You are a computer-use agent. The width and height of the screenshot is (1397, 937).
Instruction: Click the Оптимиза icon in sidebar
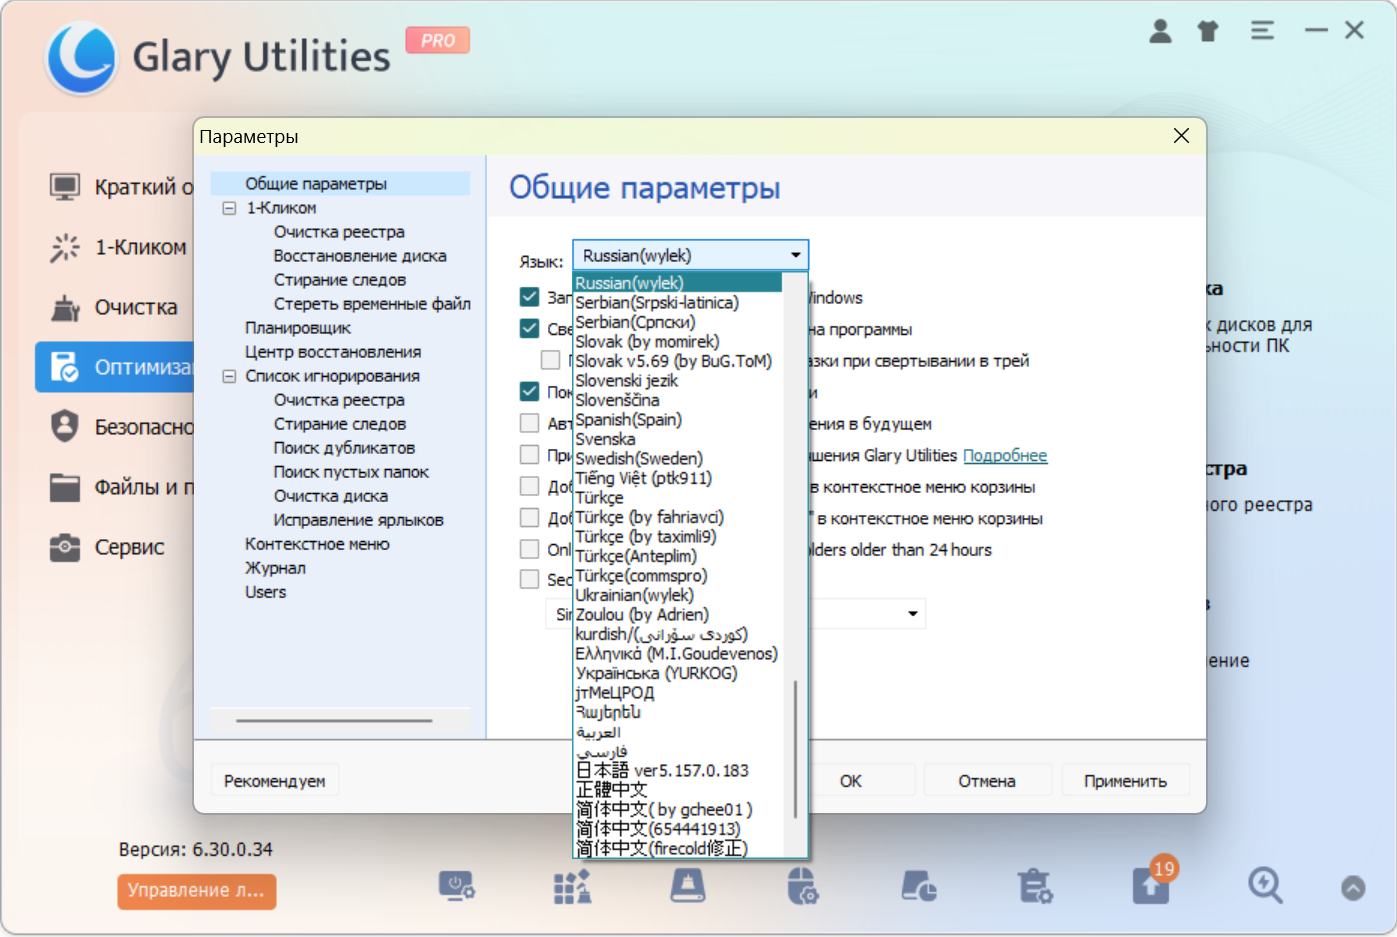[65, 367]
